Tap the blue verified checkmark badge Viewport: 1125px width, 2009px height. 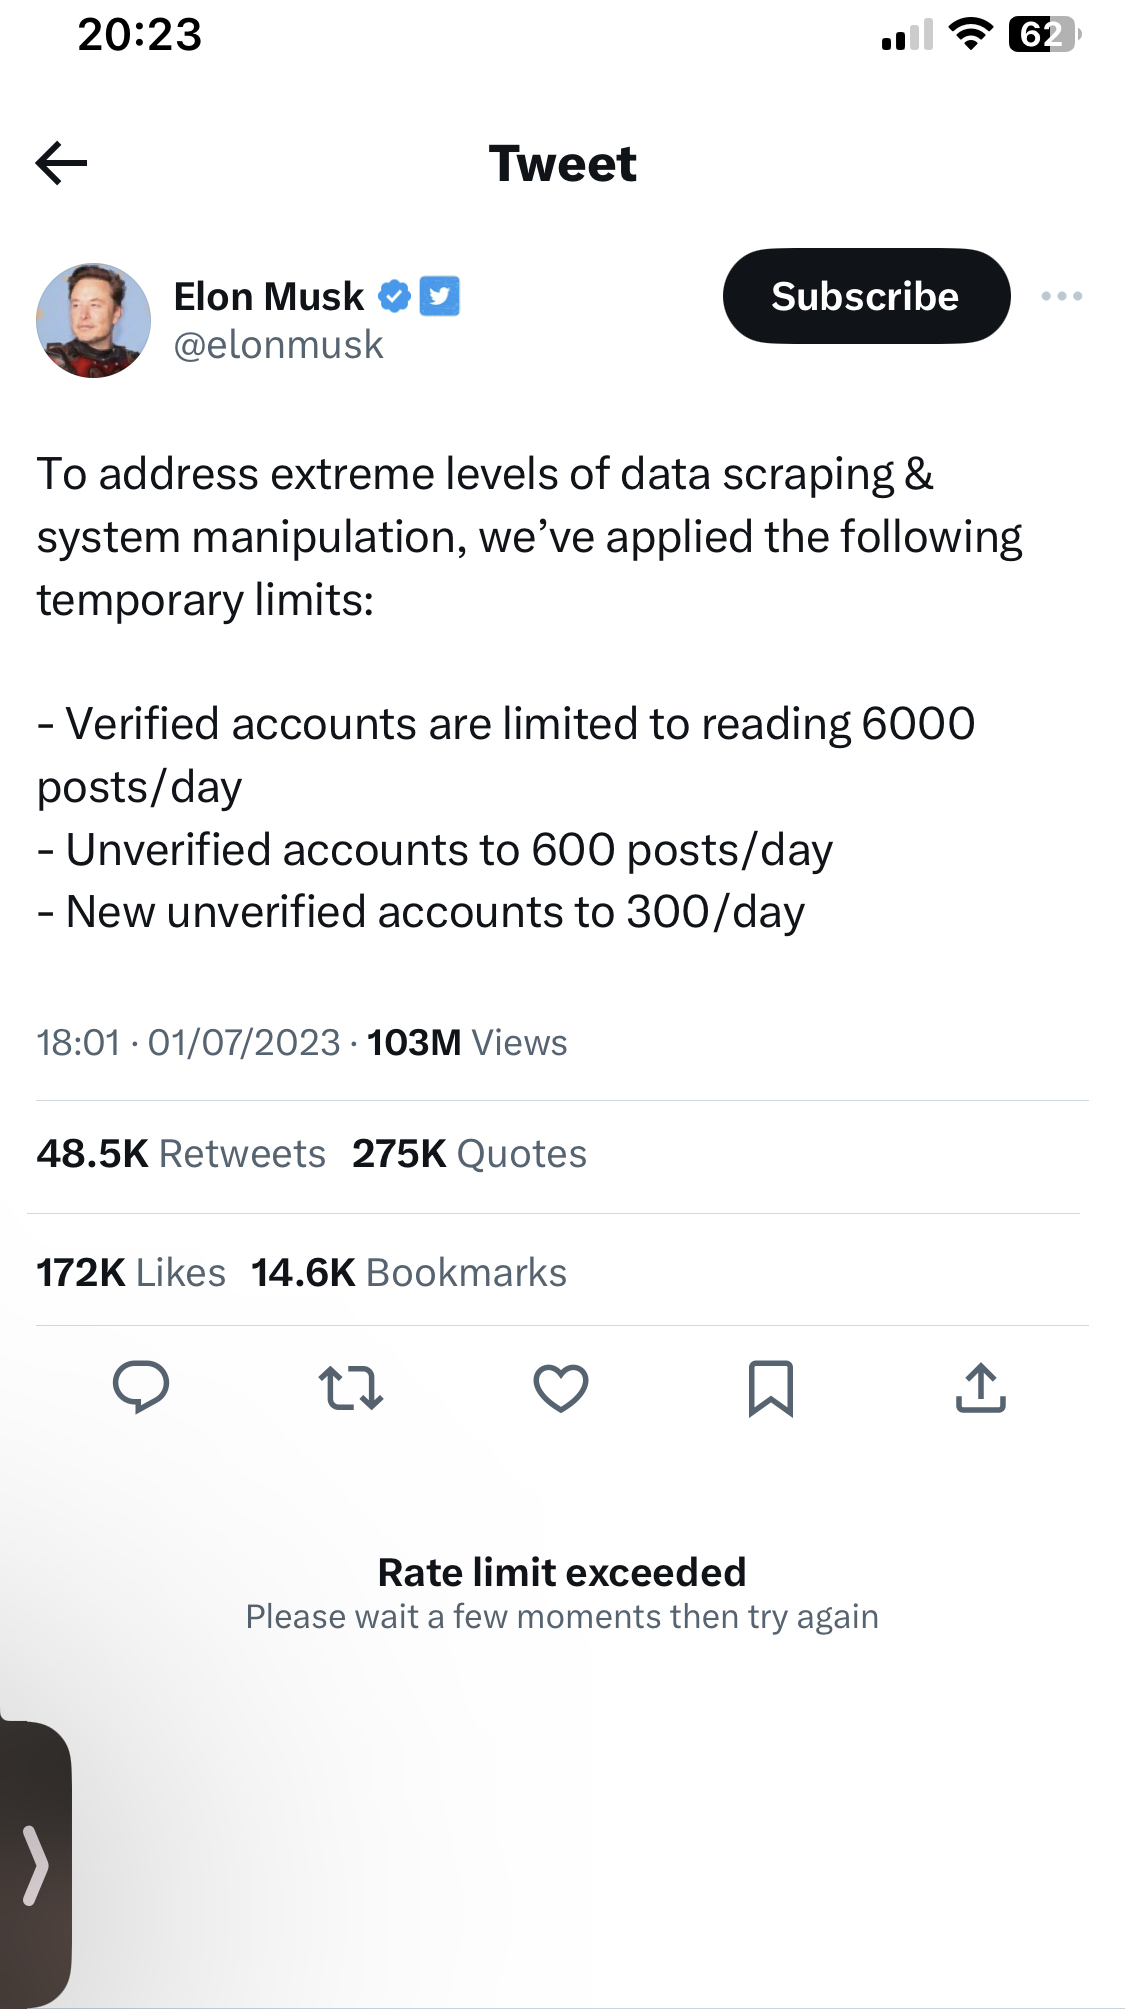394,296
